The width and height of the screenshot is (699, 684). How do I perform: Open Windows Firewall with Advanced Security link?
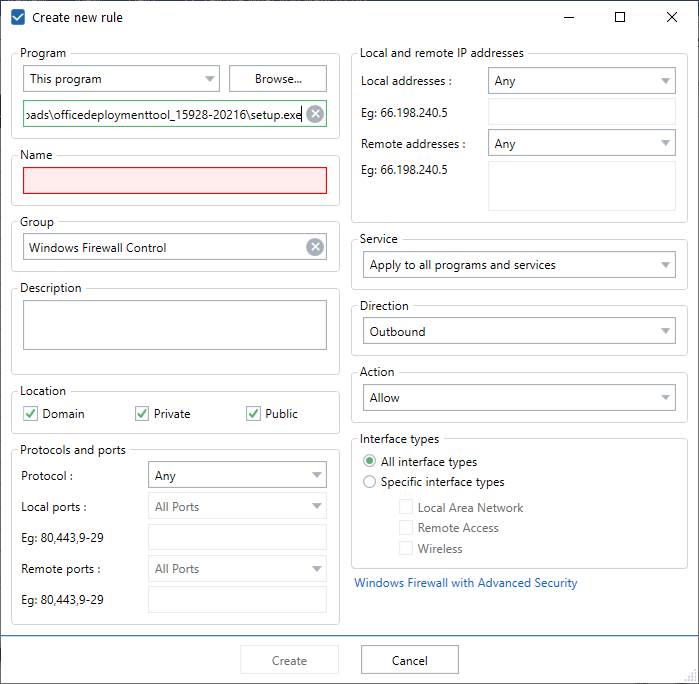point(466,583)
